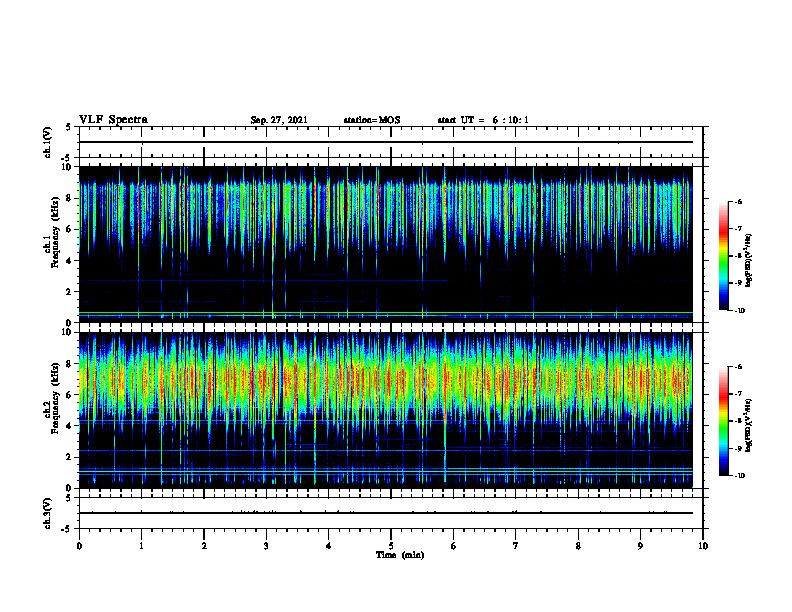Click the ch.2 spectrogram panel
792x612 pixels.
(x=386, y=410)
